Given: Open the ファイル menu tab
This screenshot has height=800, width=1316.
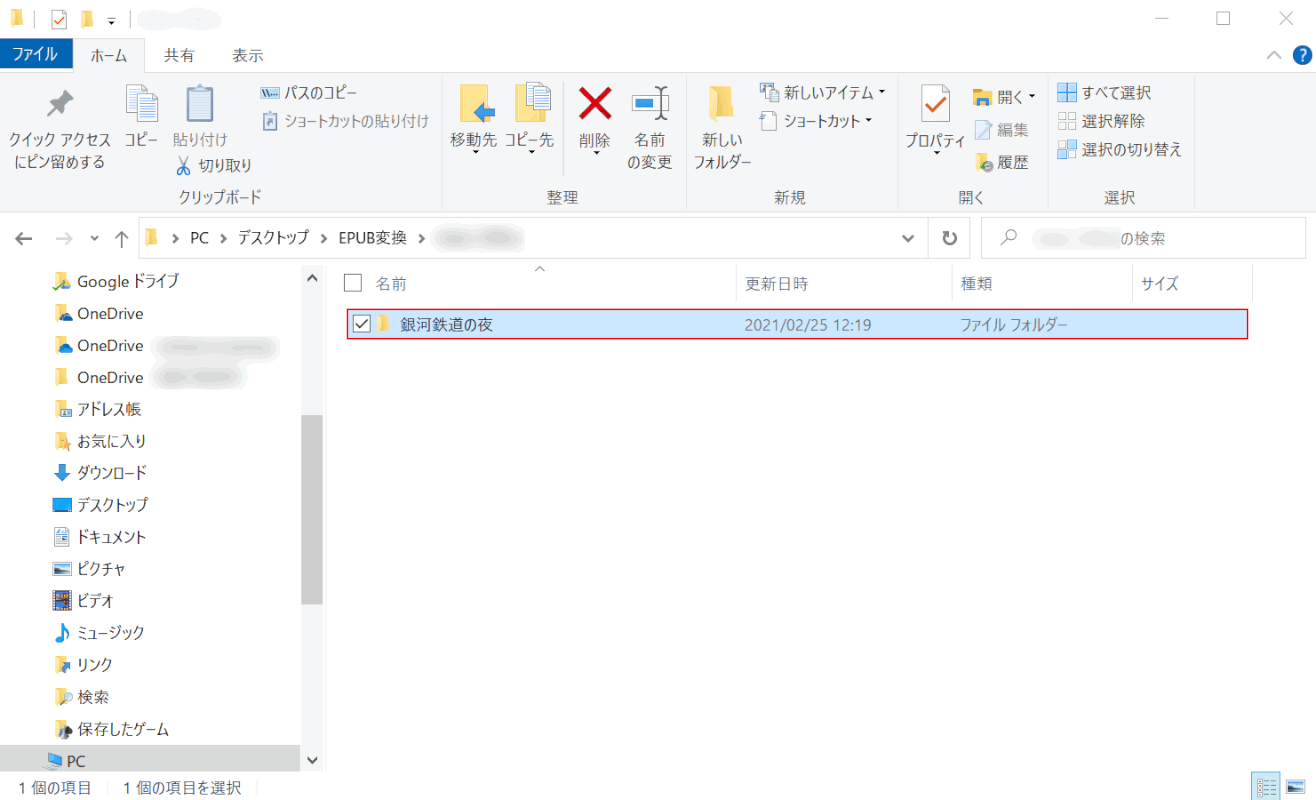Looking at the screenshot, I should coord(35,55).
